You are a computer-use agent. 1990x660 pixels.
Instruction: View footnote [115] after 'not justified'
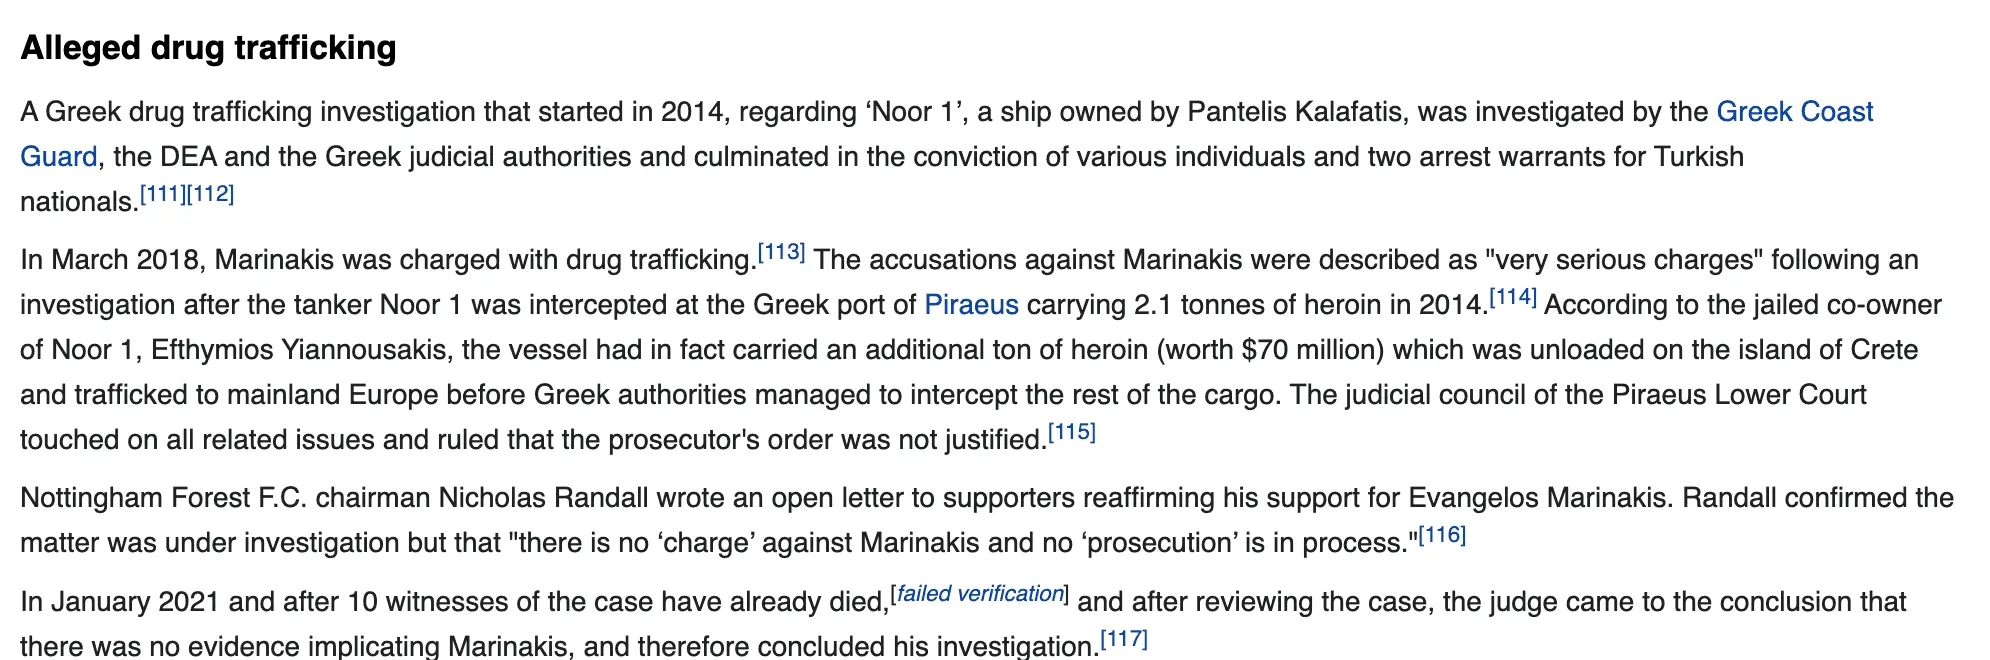pos(1072,432)
